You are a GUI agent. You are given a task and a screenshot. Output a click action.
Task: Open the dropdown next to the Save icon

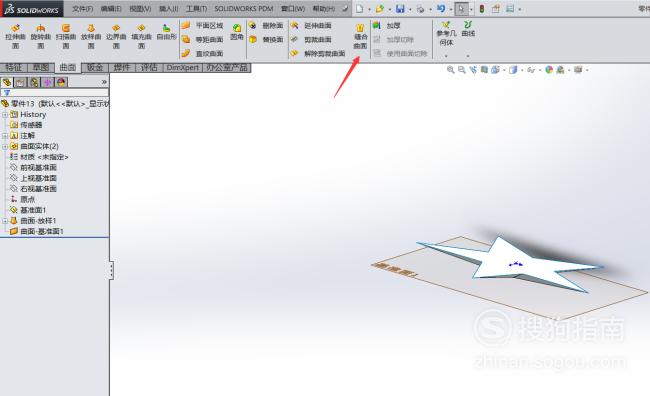point(410,9)
